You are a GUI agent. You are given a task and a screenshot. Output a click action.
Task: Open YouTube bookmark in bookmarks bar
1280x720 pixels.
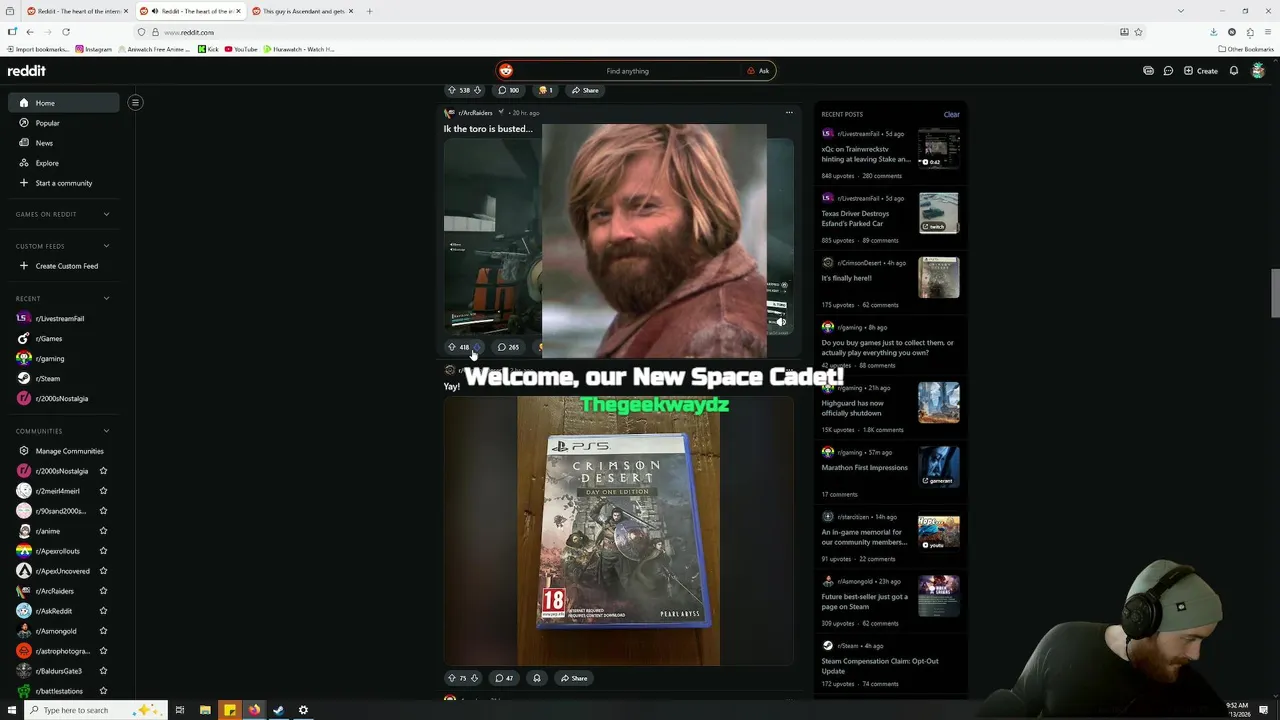241,49
